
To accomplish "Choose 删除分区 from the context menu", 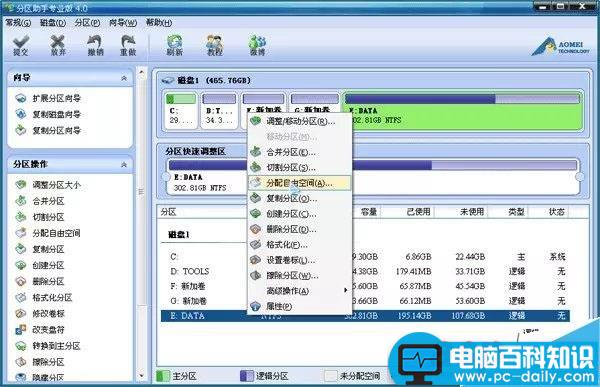I will 300,229.
